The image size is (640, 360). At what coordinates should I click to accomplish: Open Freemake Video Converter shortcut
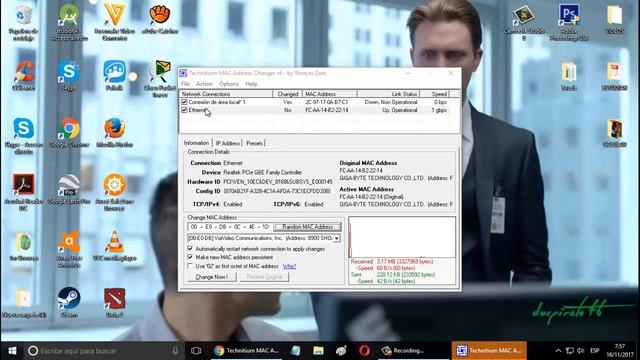[115, 23]
